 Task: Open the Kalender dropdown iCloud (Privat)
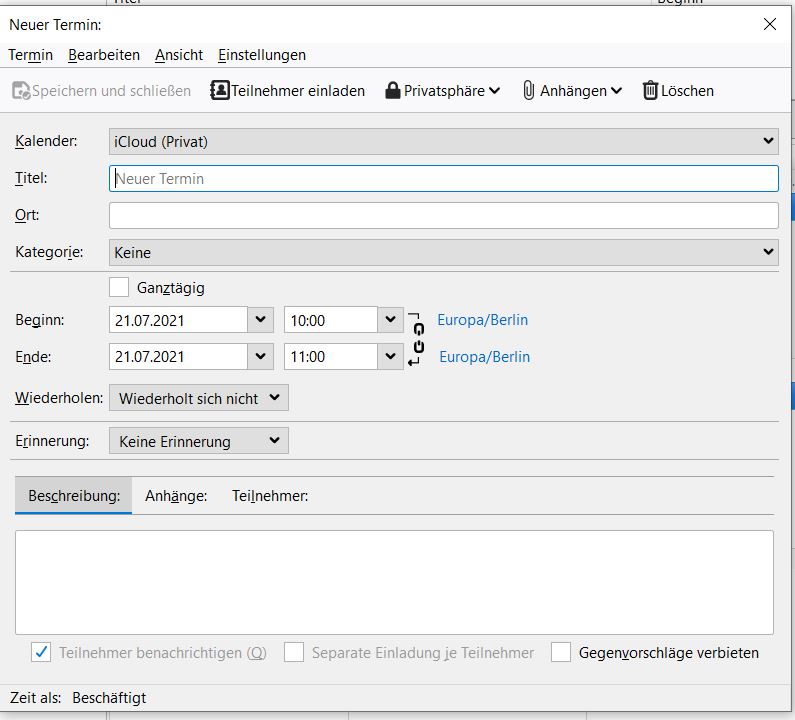pos(443,142)
